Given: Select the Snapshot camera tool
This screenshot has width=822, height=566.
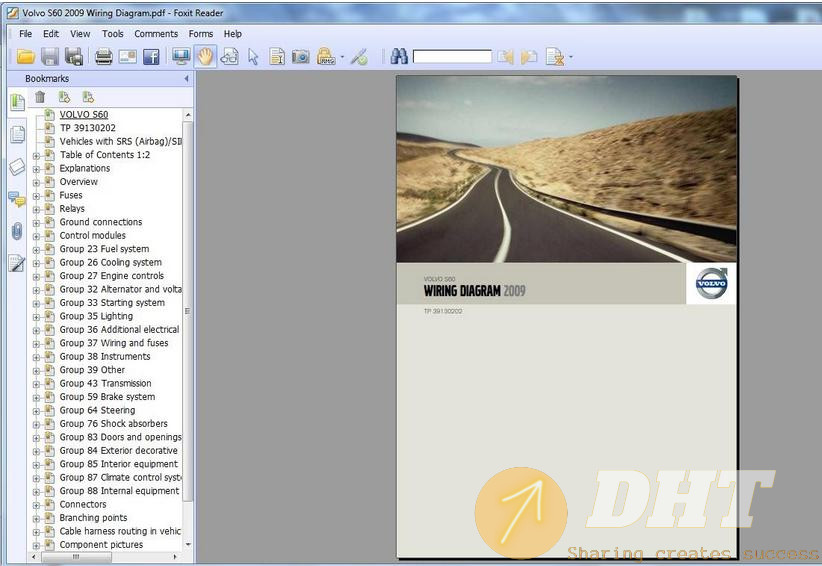Looking at the screenshot, I should click(300, 57).
